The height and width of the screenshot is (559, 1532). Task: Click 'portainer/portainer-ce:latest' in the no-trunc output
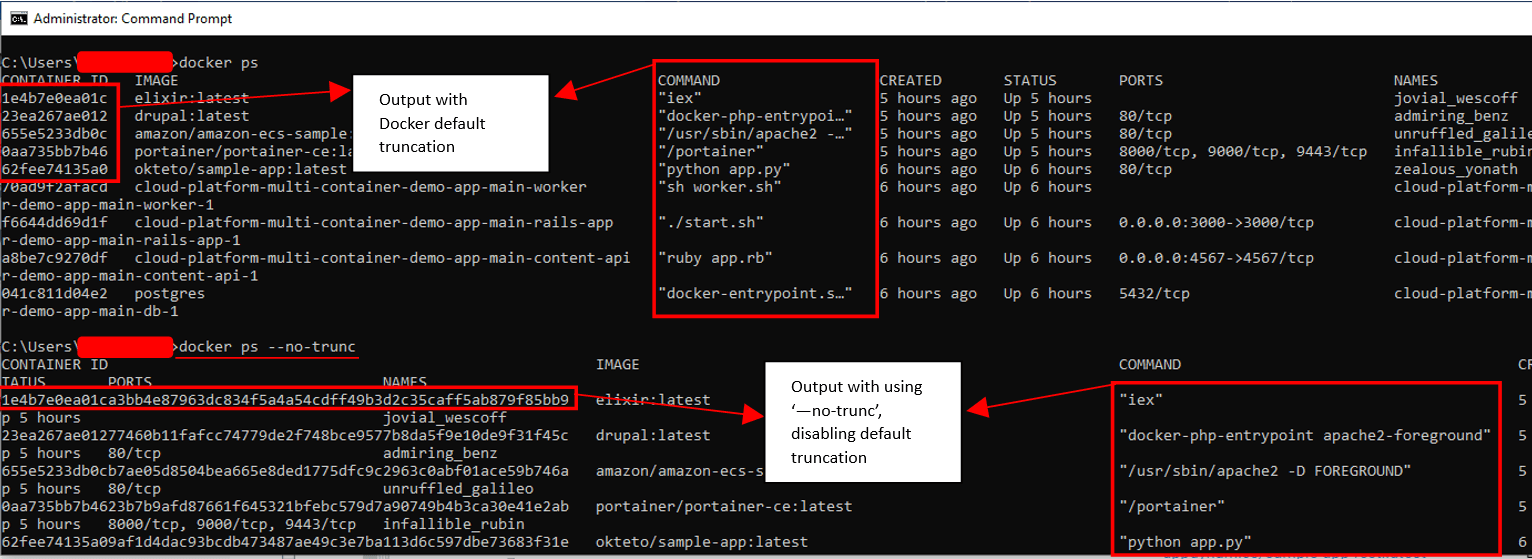(x=724, y=507)
